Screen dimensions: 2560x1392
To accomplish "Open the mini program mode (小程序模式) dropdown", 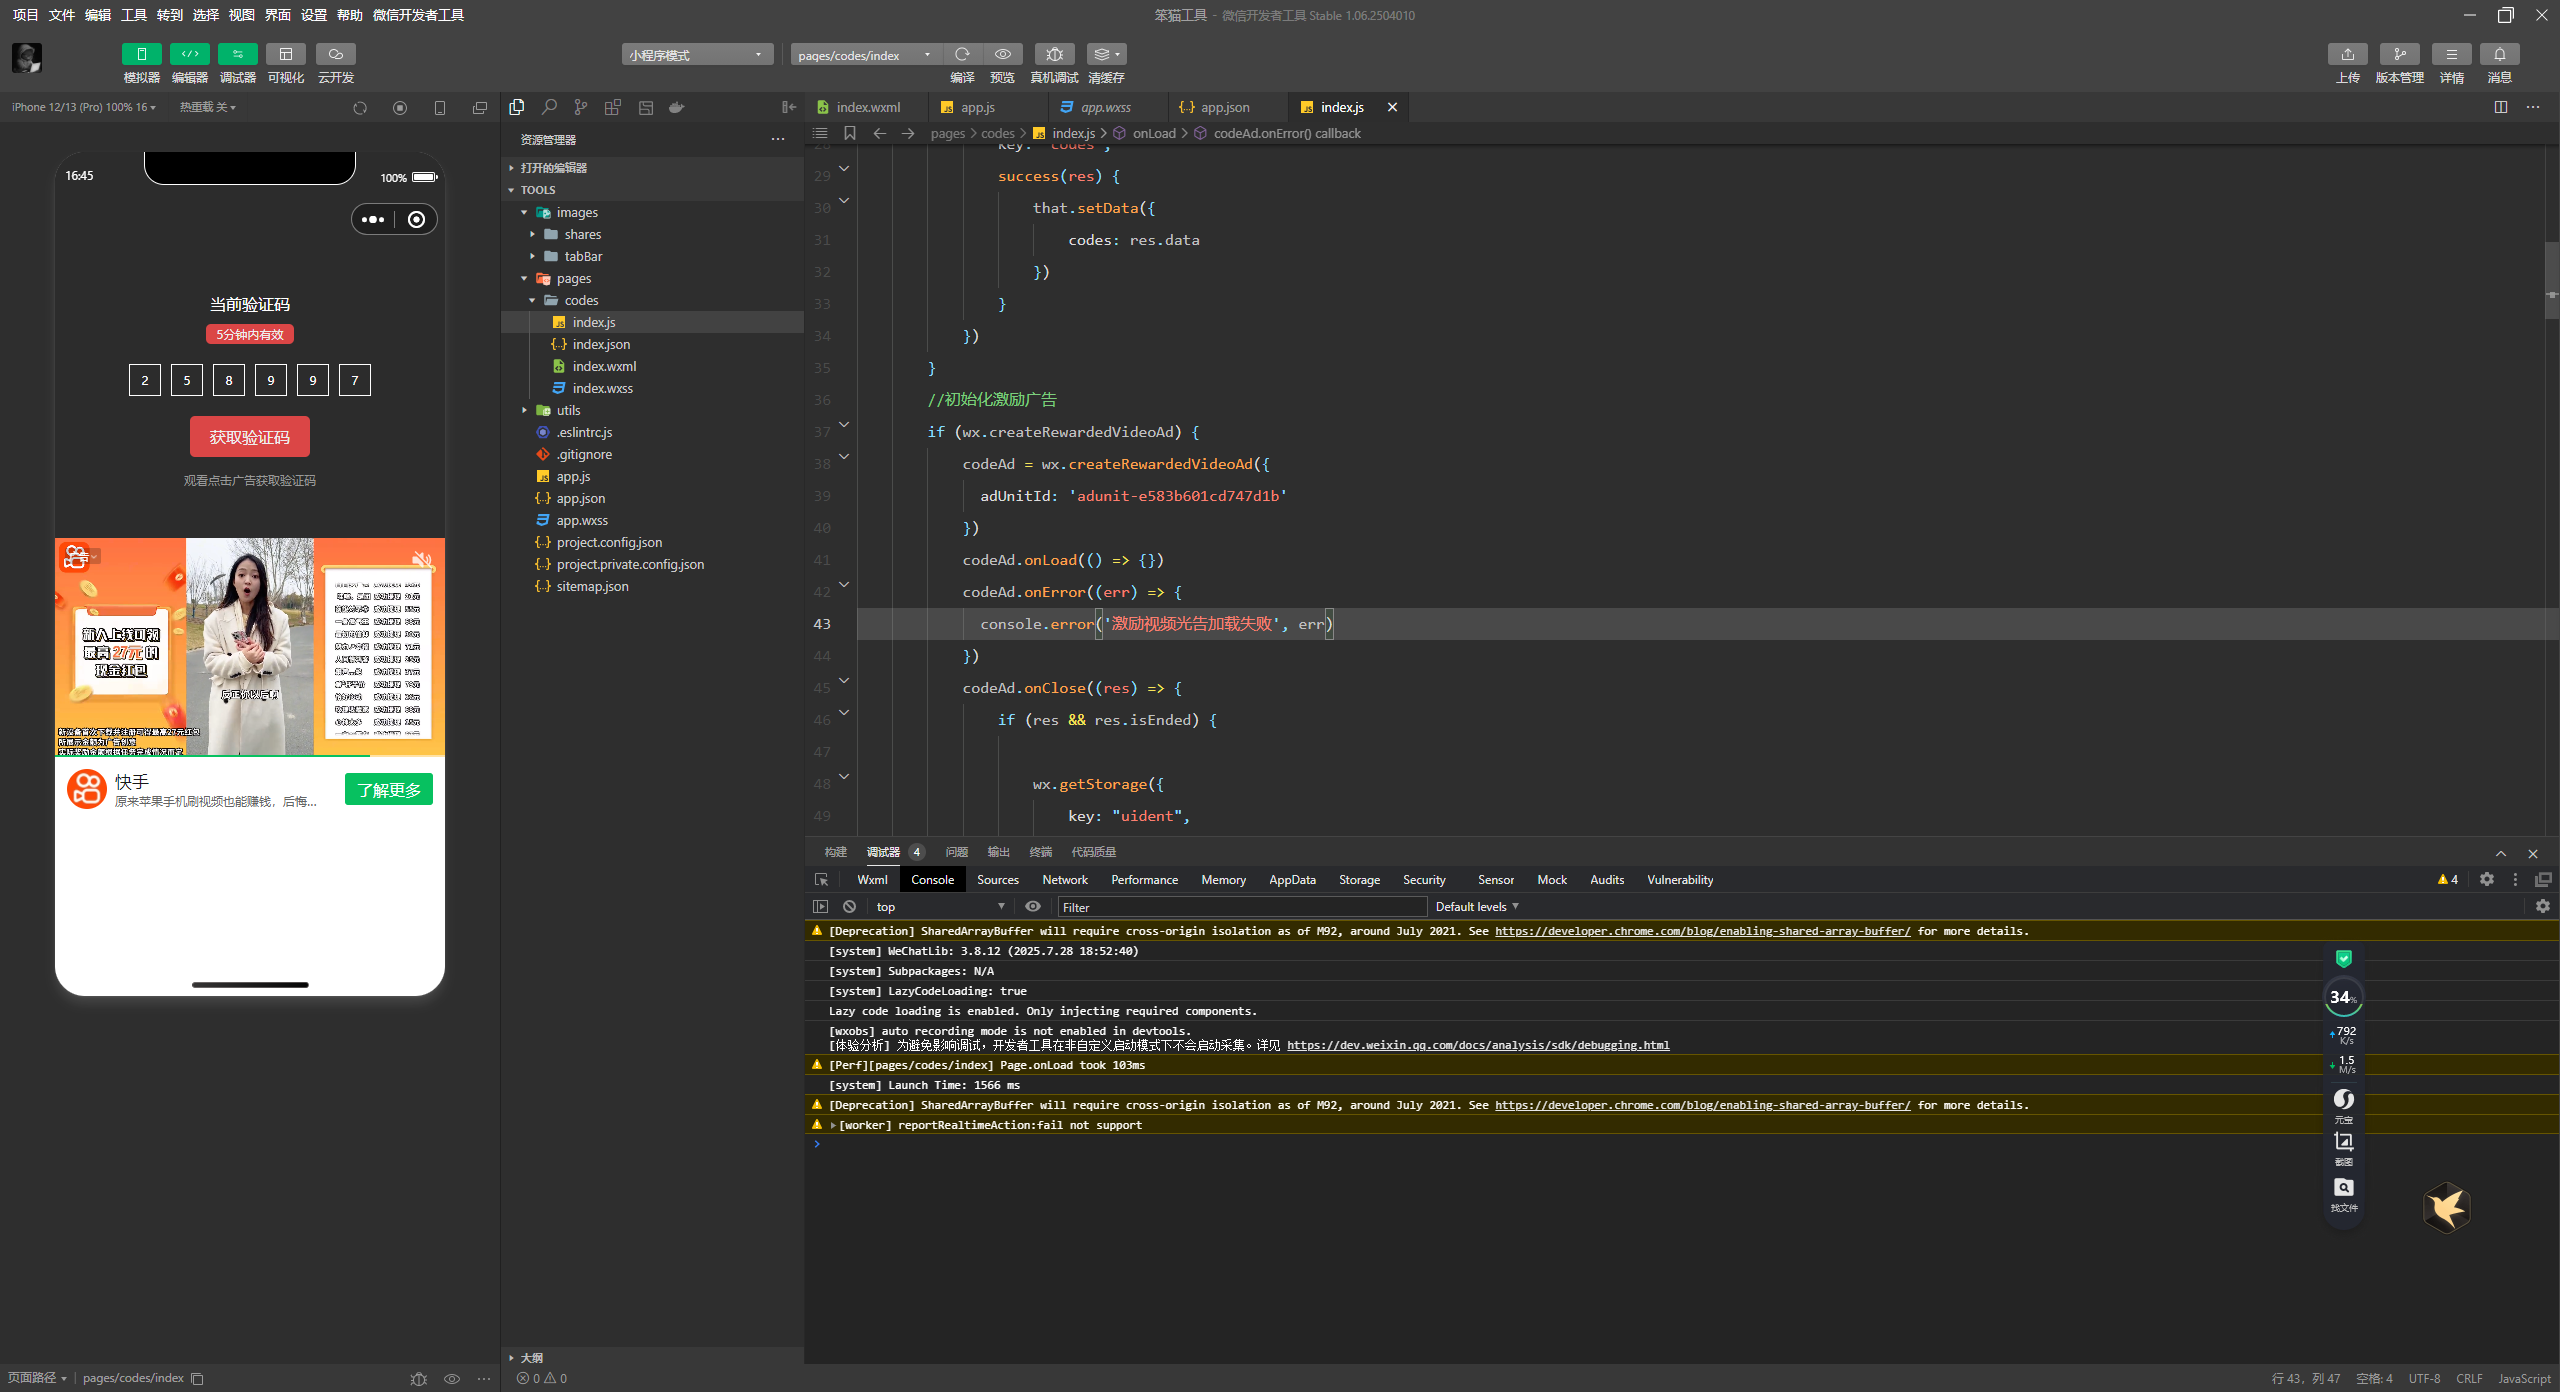I will [x=697, y=55].
